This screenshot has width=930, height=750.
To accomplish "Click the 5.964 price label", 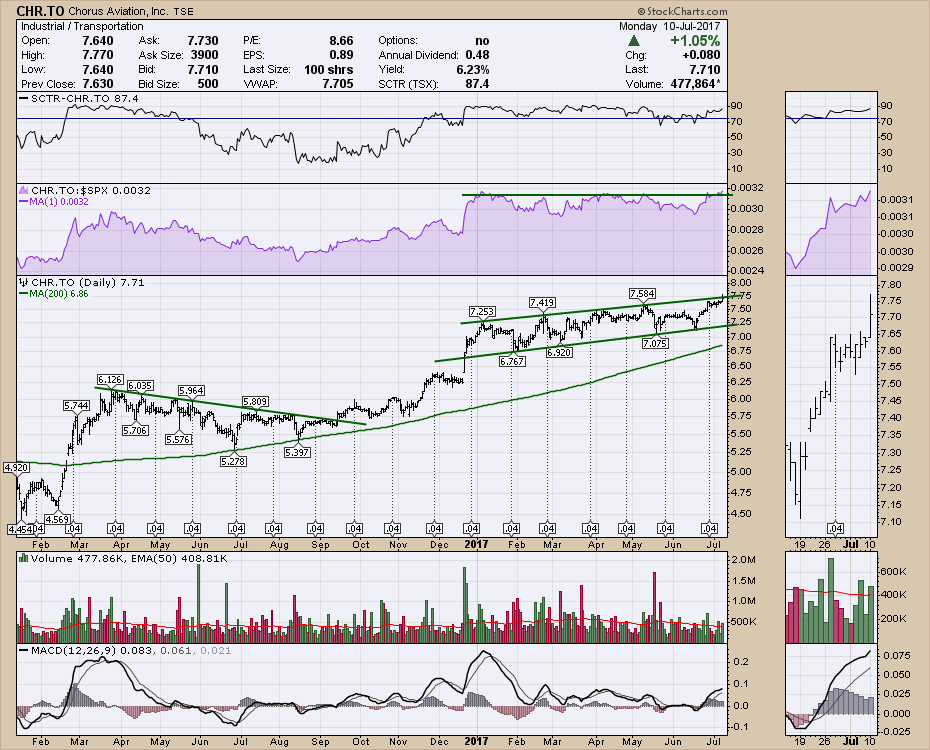I will point(192,391).
